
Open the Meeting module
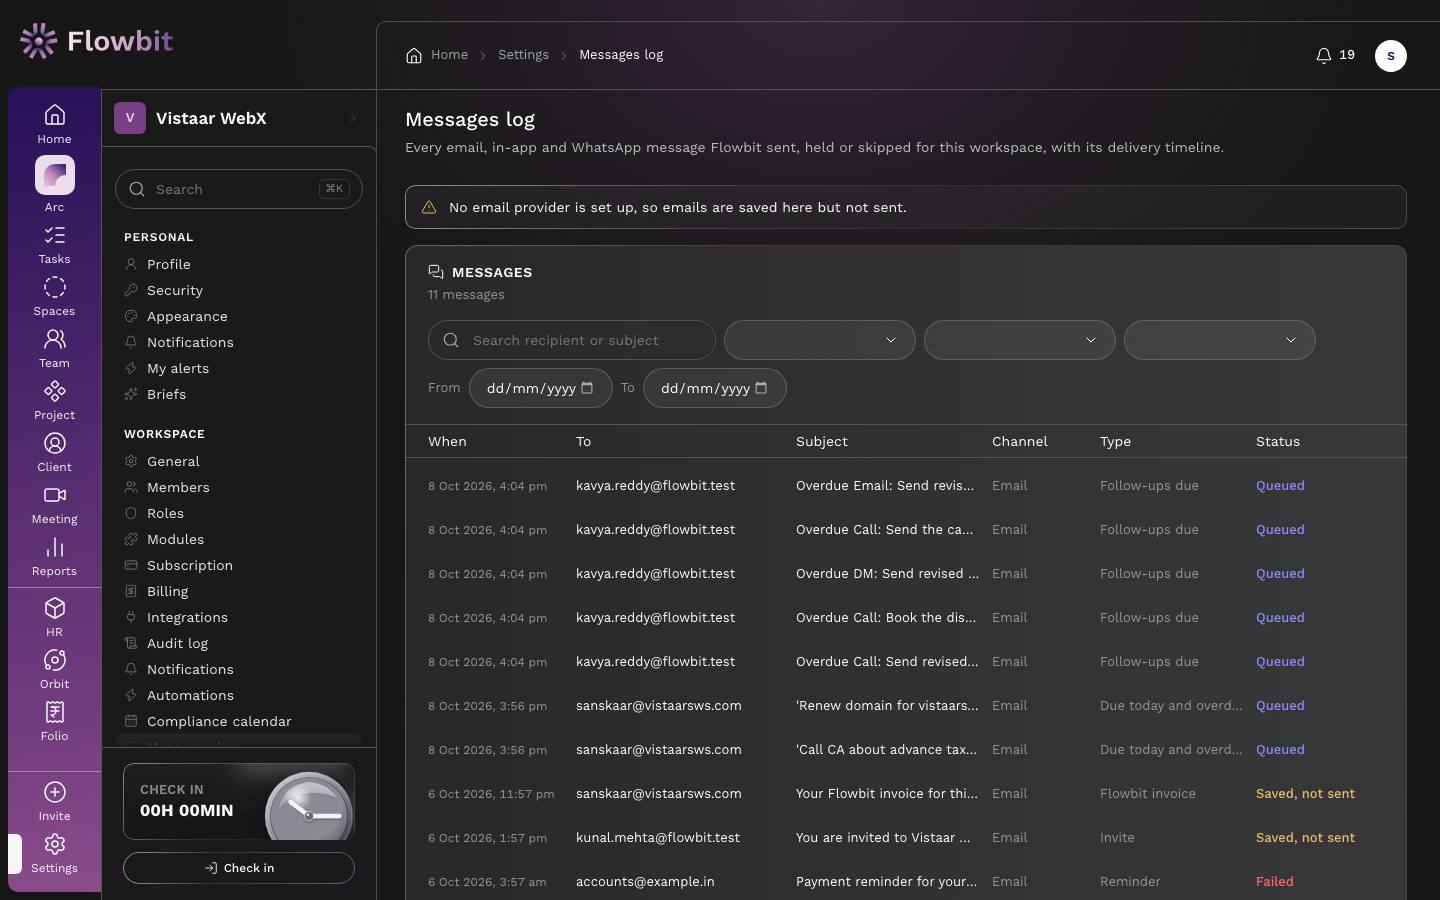pyautogui.click(x=54, y=505)
